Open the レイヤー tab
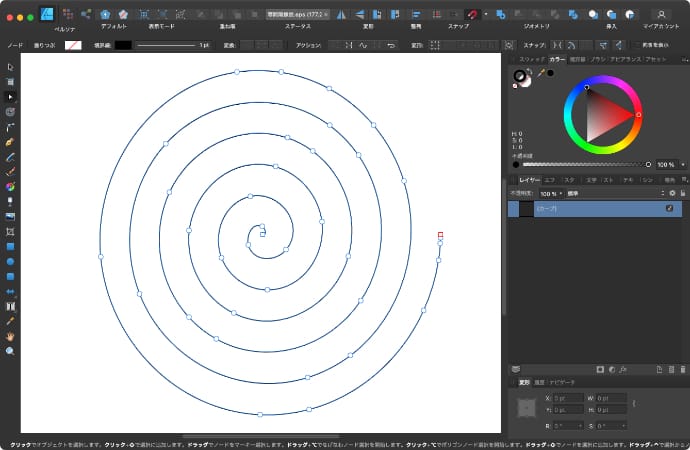Screen dimensions: 690x450 point(528,180)
